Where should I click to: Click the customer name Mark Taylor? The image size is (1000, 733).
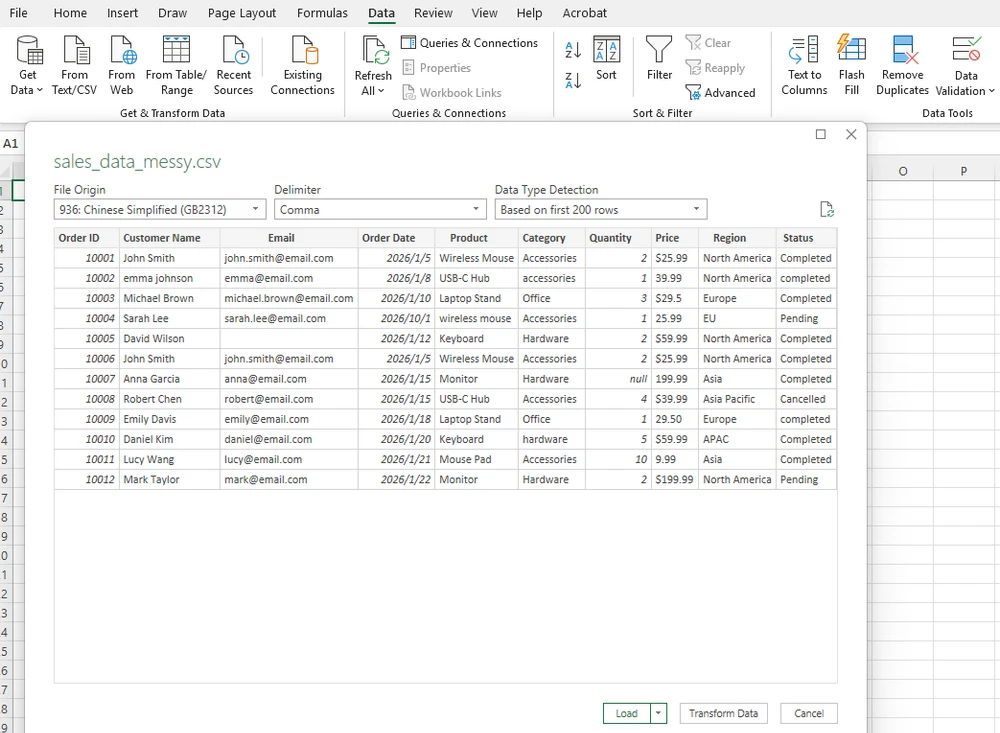170,479
